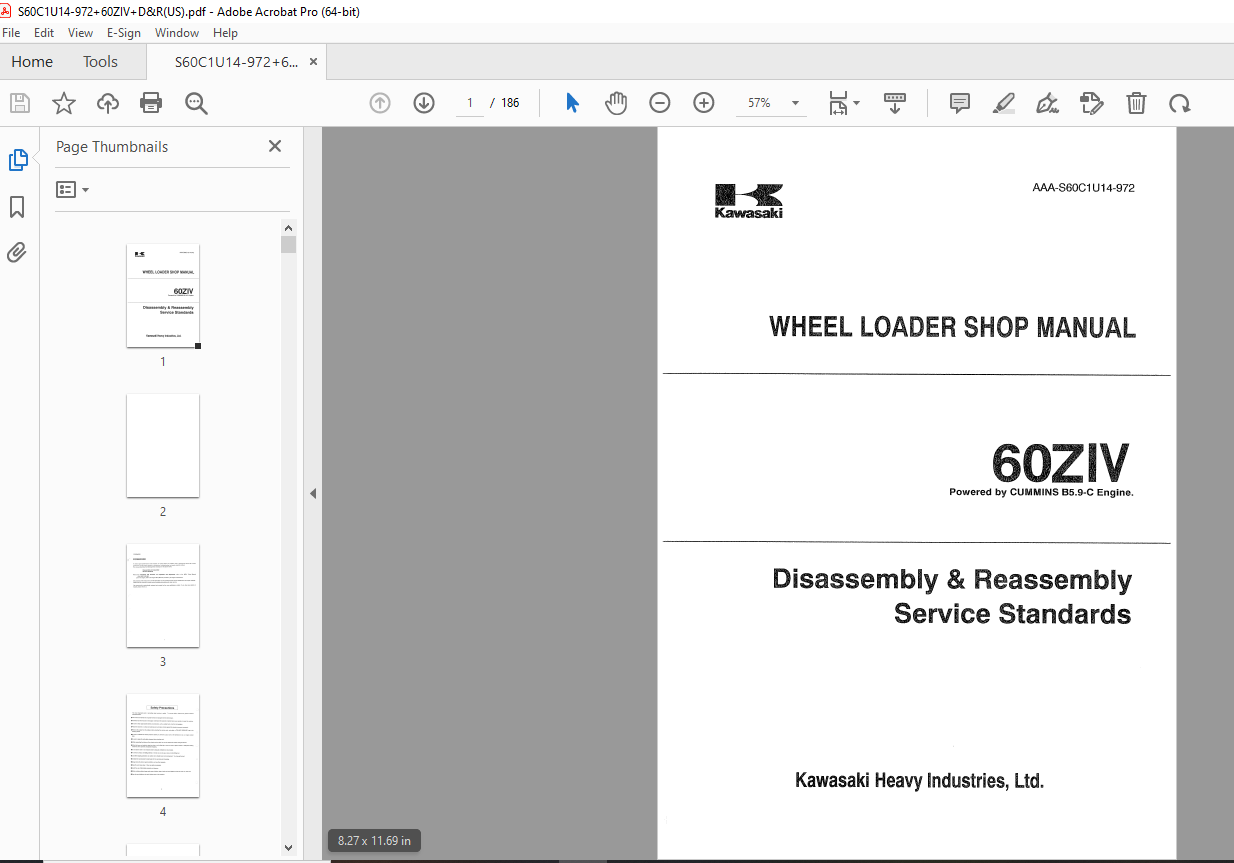The width and height of the screenshot is (1234, 863).
Task: Click the total page count '186'
Action: (510, 103)
